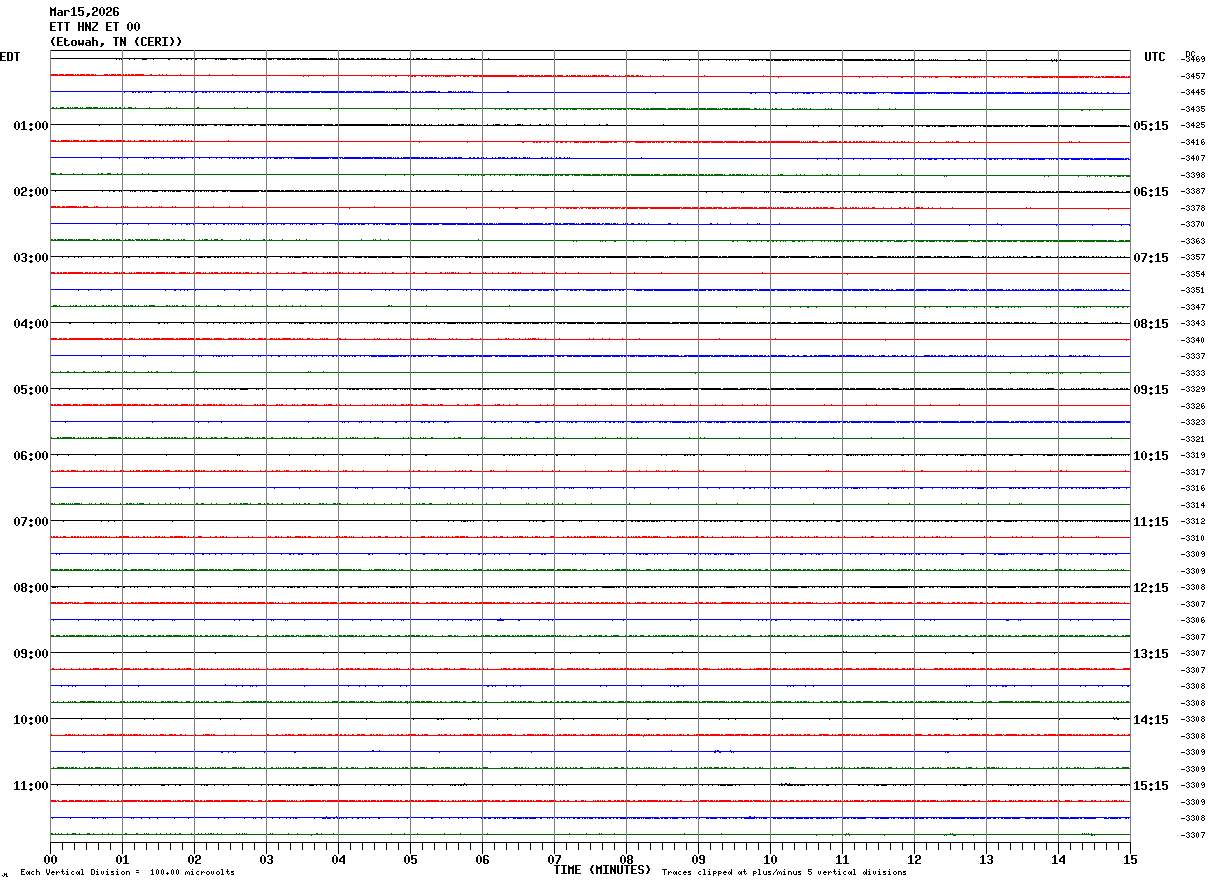This screenshot has height=886, width=1210.
Task: Click the DC offset value "-3387"
Action: (x=1192, y=192)
